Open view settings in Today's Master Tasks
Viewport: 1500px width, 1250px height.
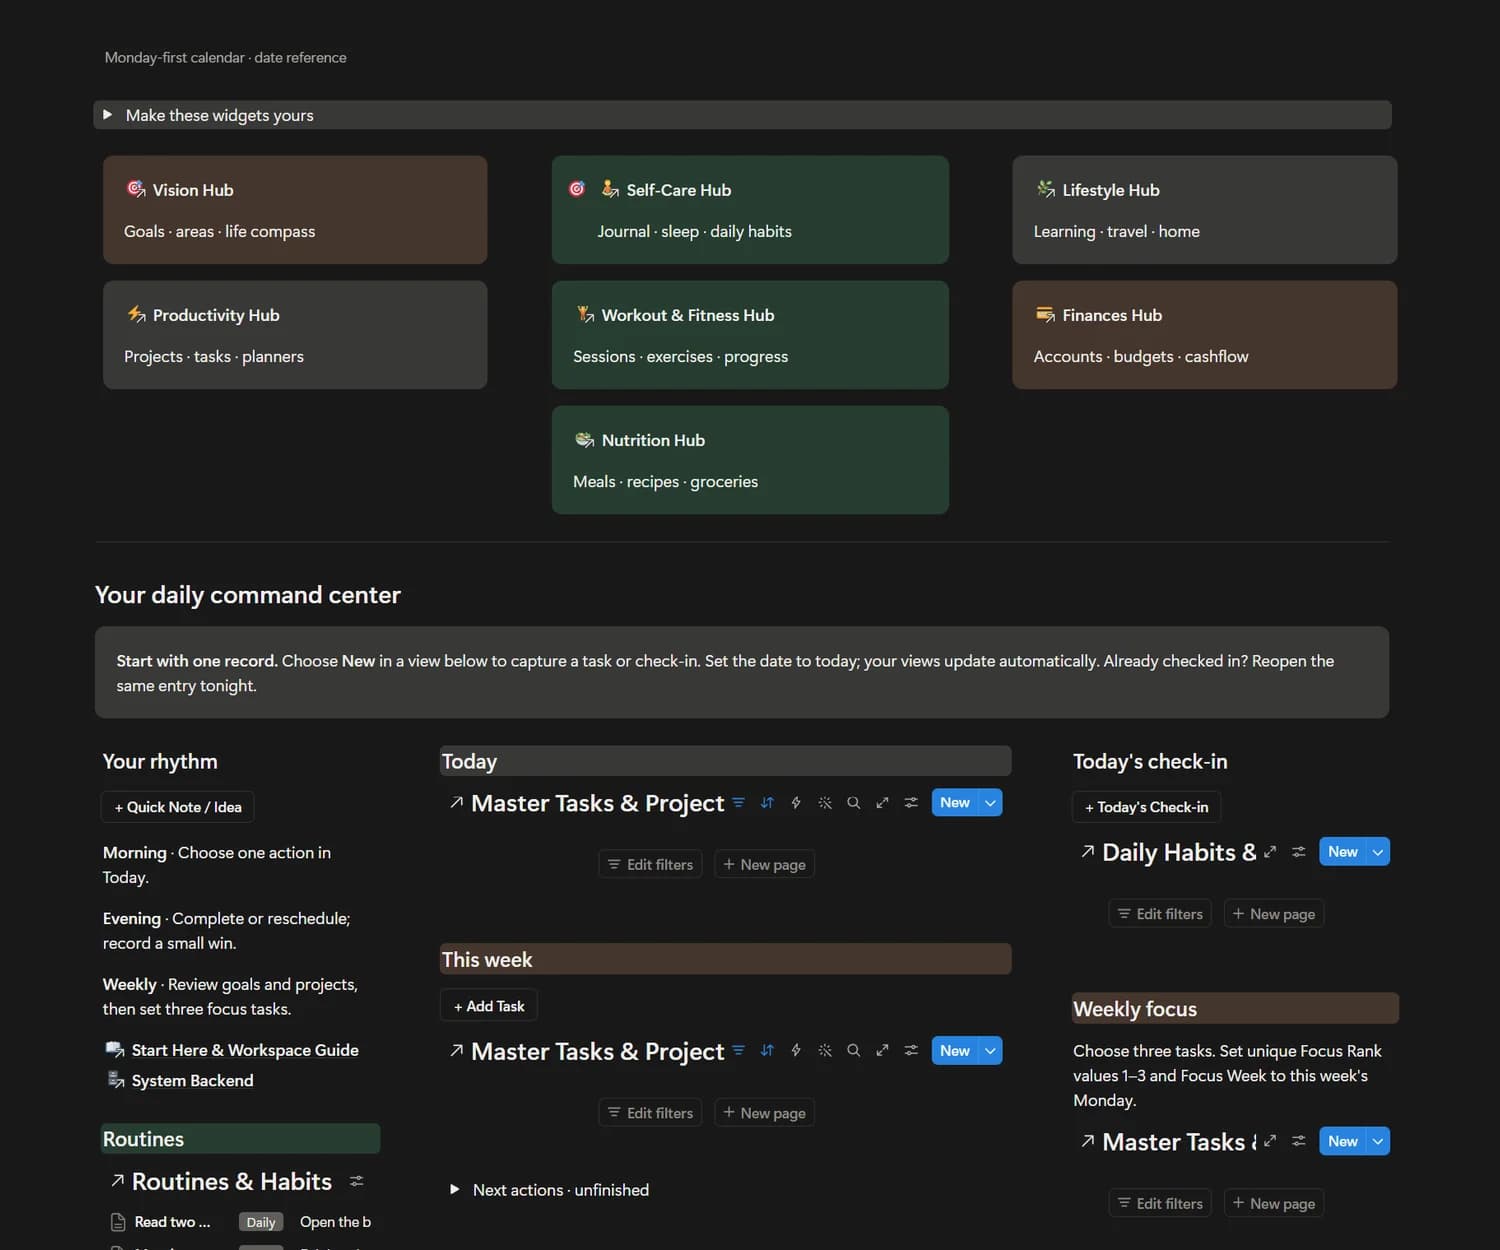pos(911,802)
